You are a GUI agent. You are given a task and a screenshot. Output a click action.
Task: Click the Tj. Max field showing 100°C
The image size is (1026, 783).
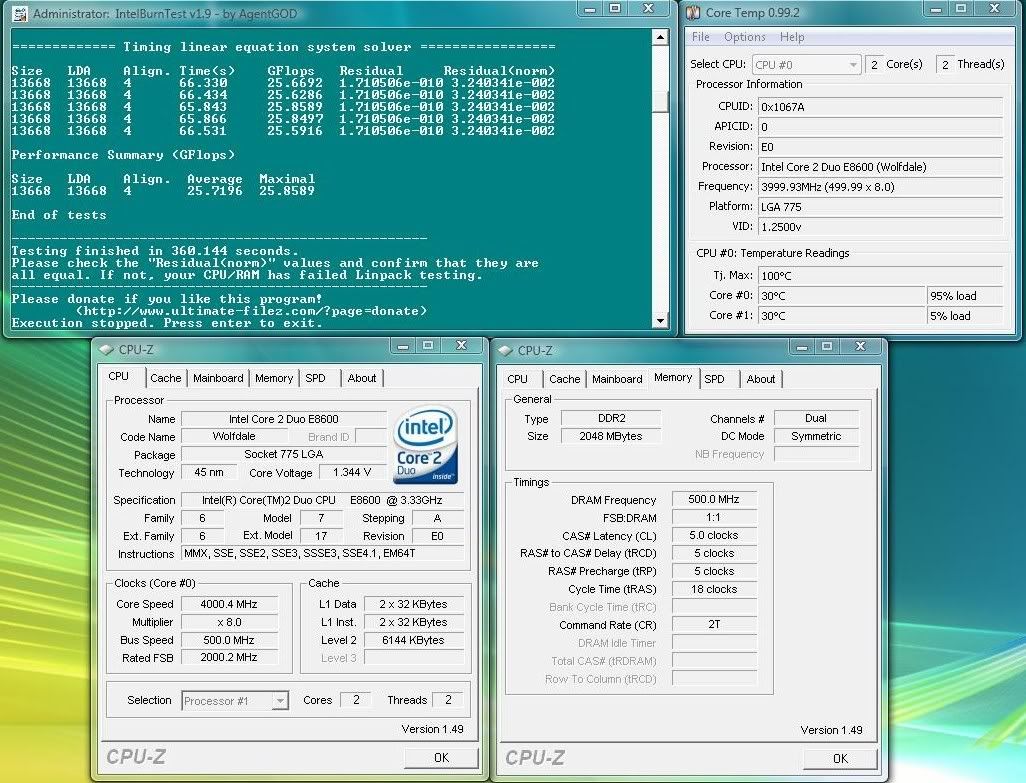coord(880,275)
